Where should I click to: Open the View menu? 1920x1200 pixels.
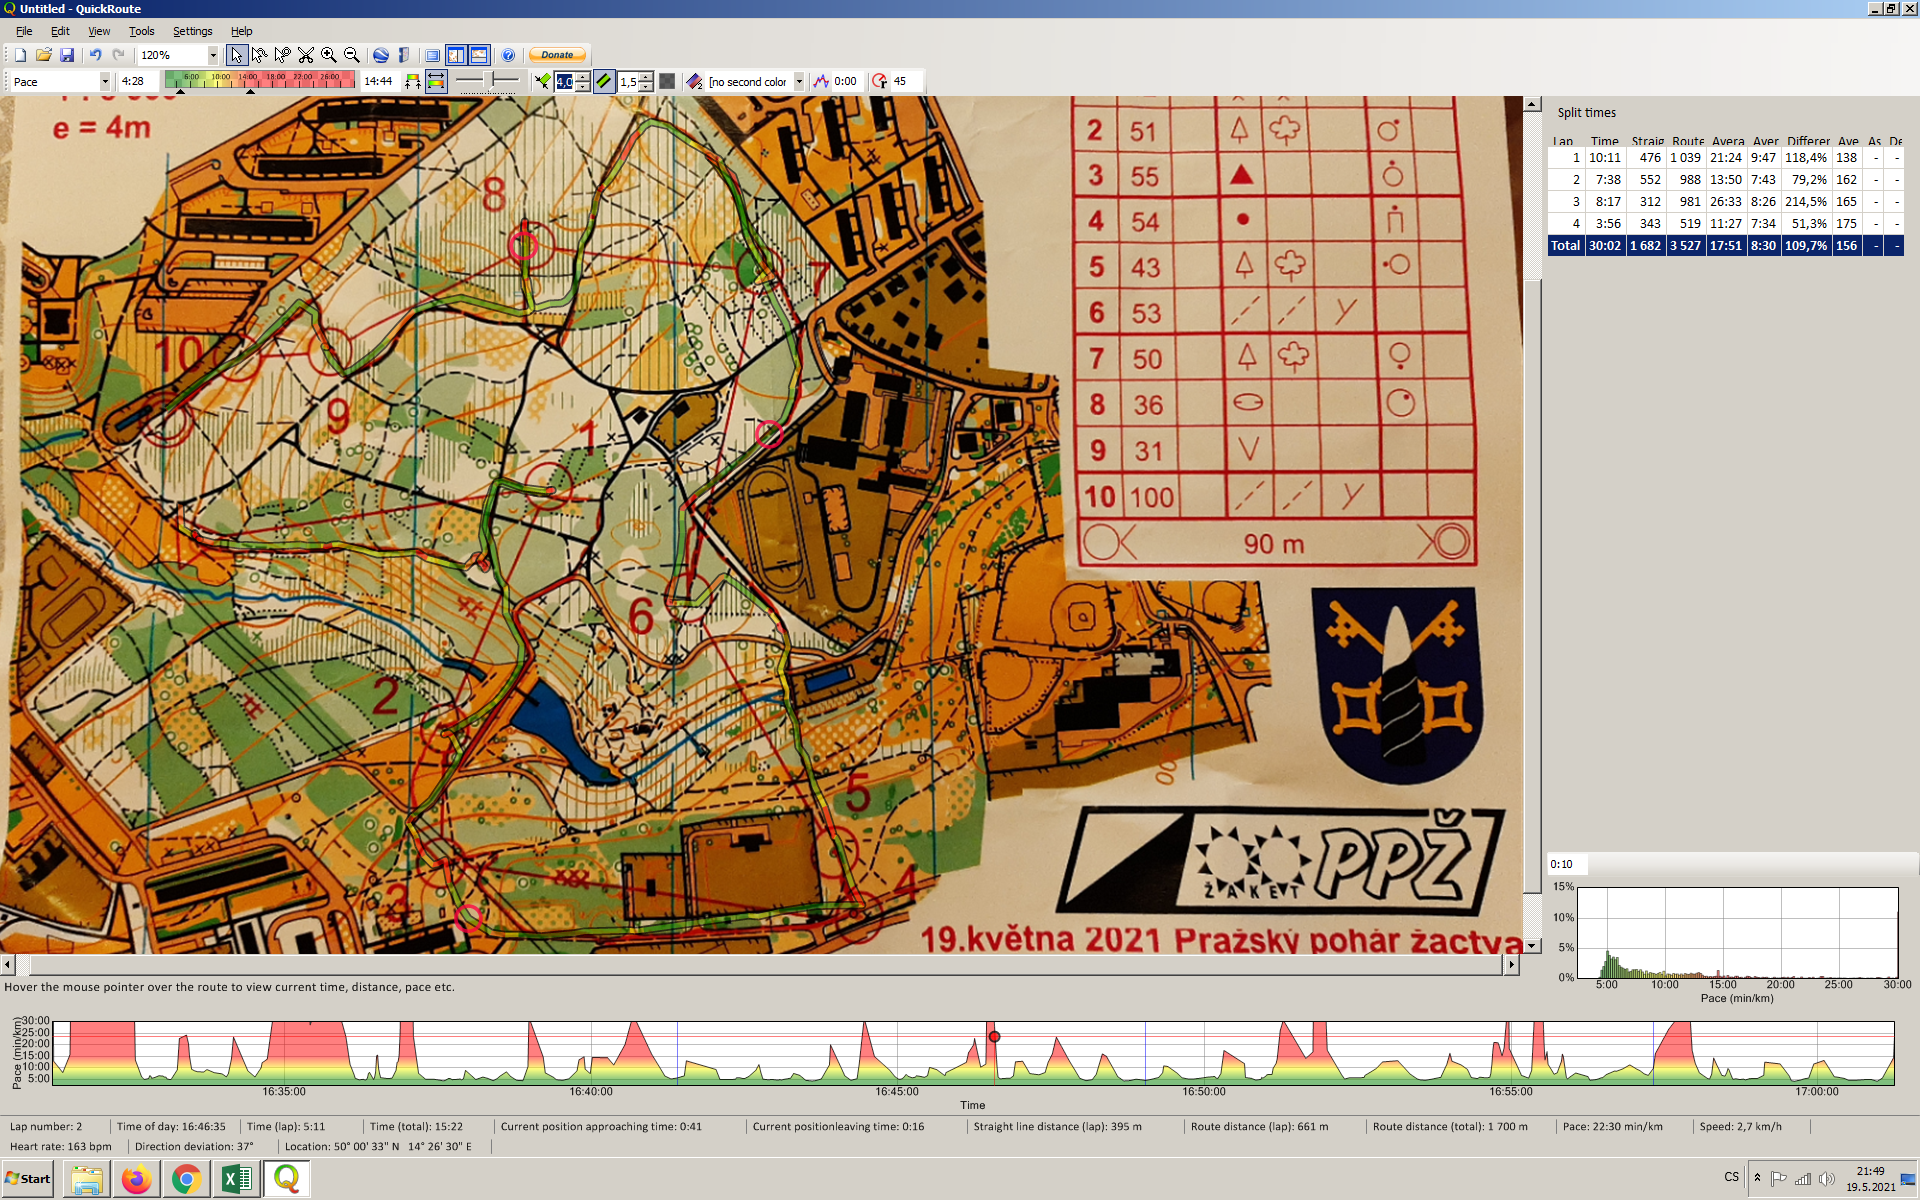tap(99, 31)
